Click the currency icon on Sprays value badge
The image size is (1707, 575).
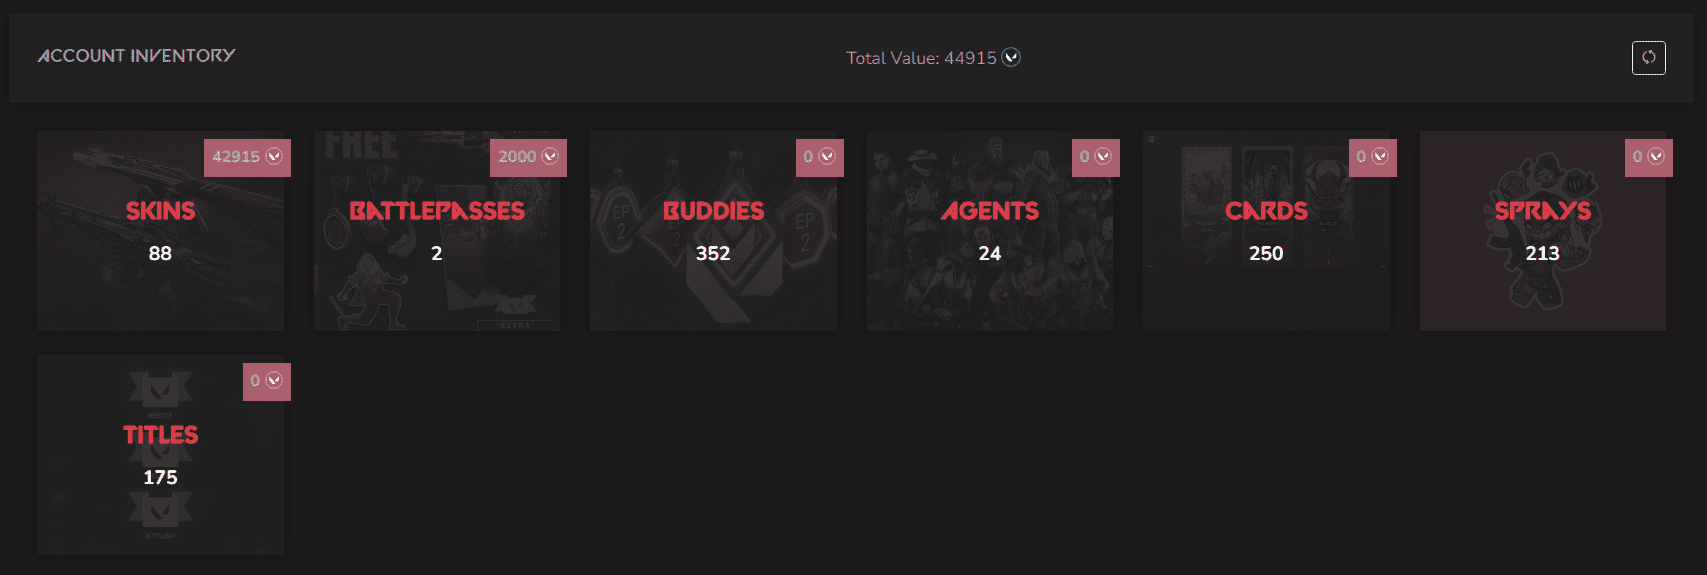[1656, 157]
